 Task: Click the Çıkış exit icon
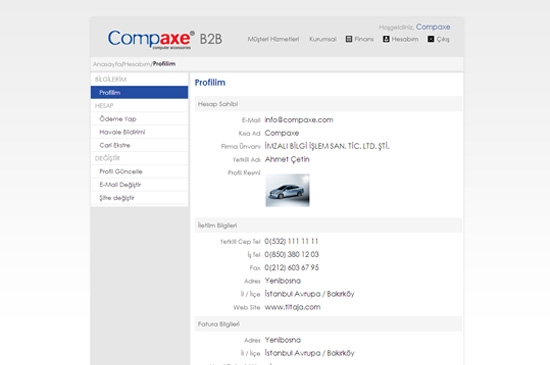431,39
